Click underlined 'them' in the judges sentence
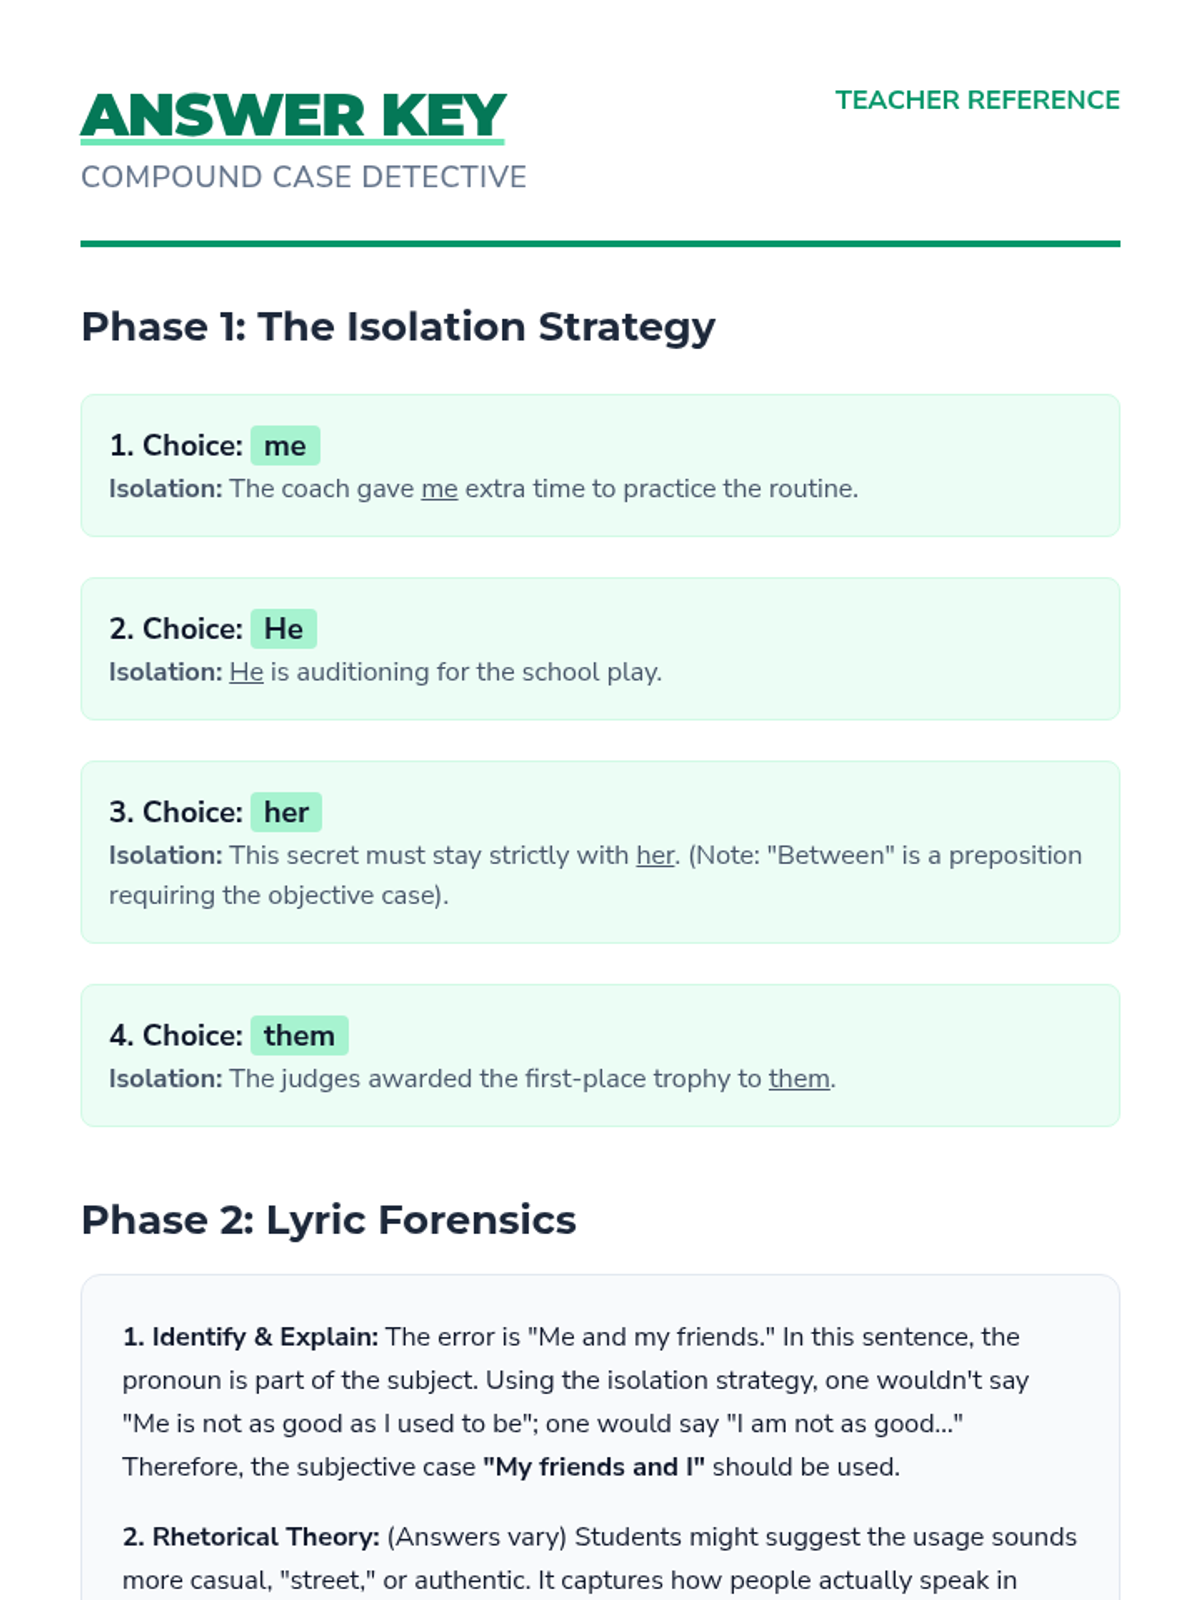The width and height of the screenshot is (1200, 1600). (x=799, y=1079)
